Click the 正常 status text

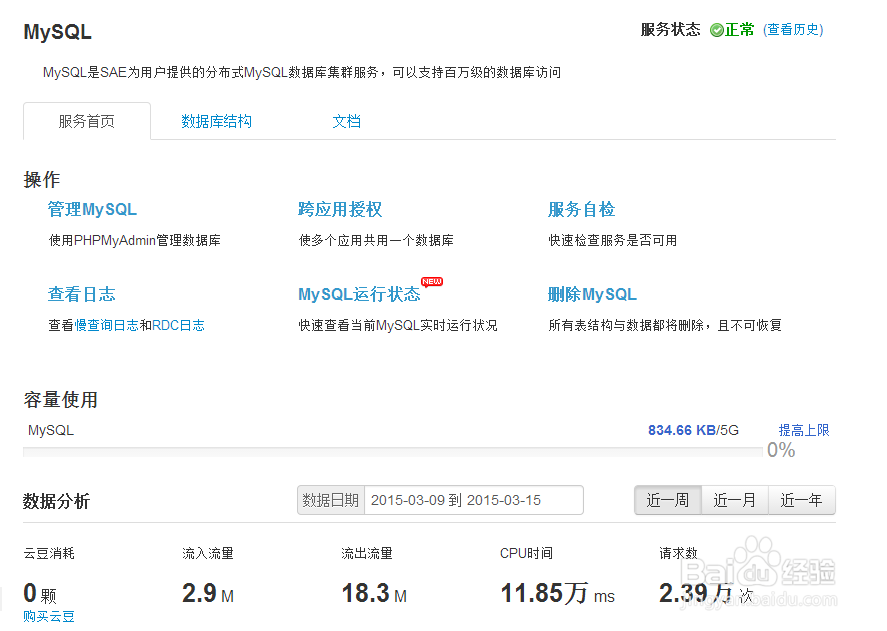(x=739, y=29)
